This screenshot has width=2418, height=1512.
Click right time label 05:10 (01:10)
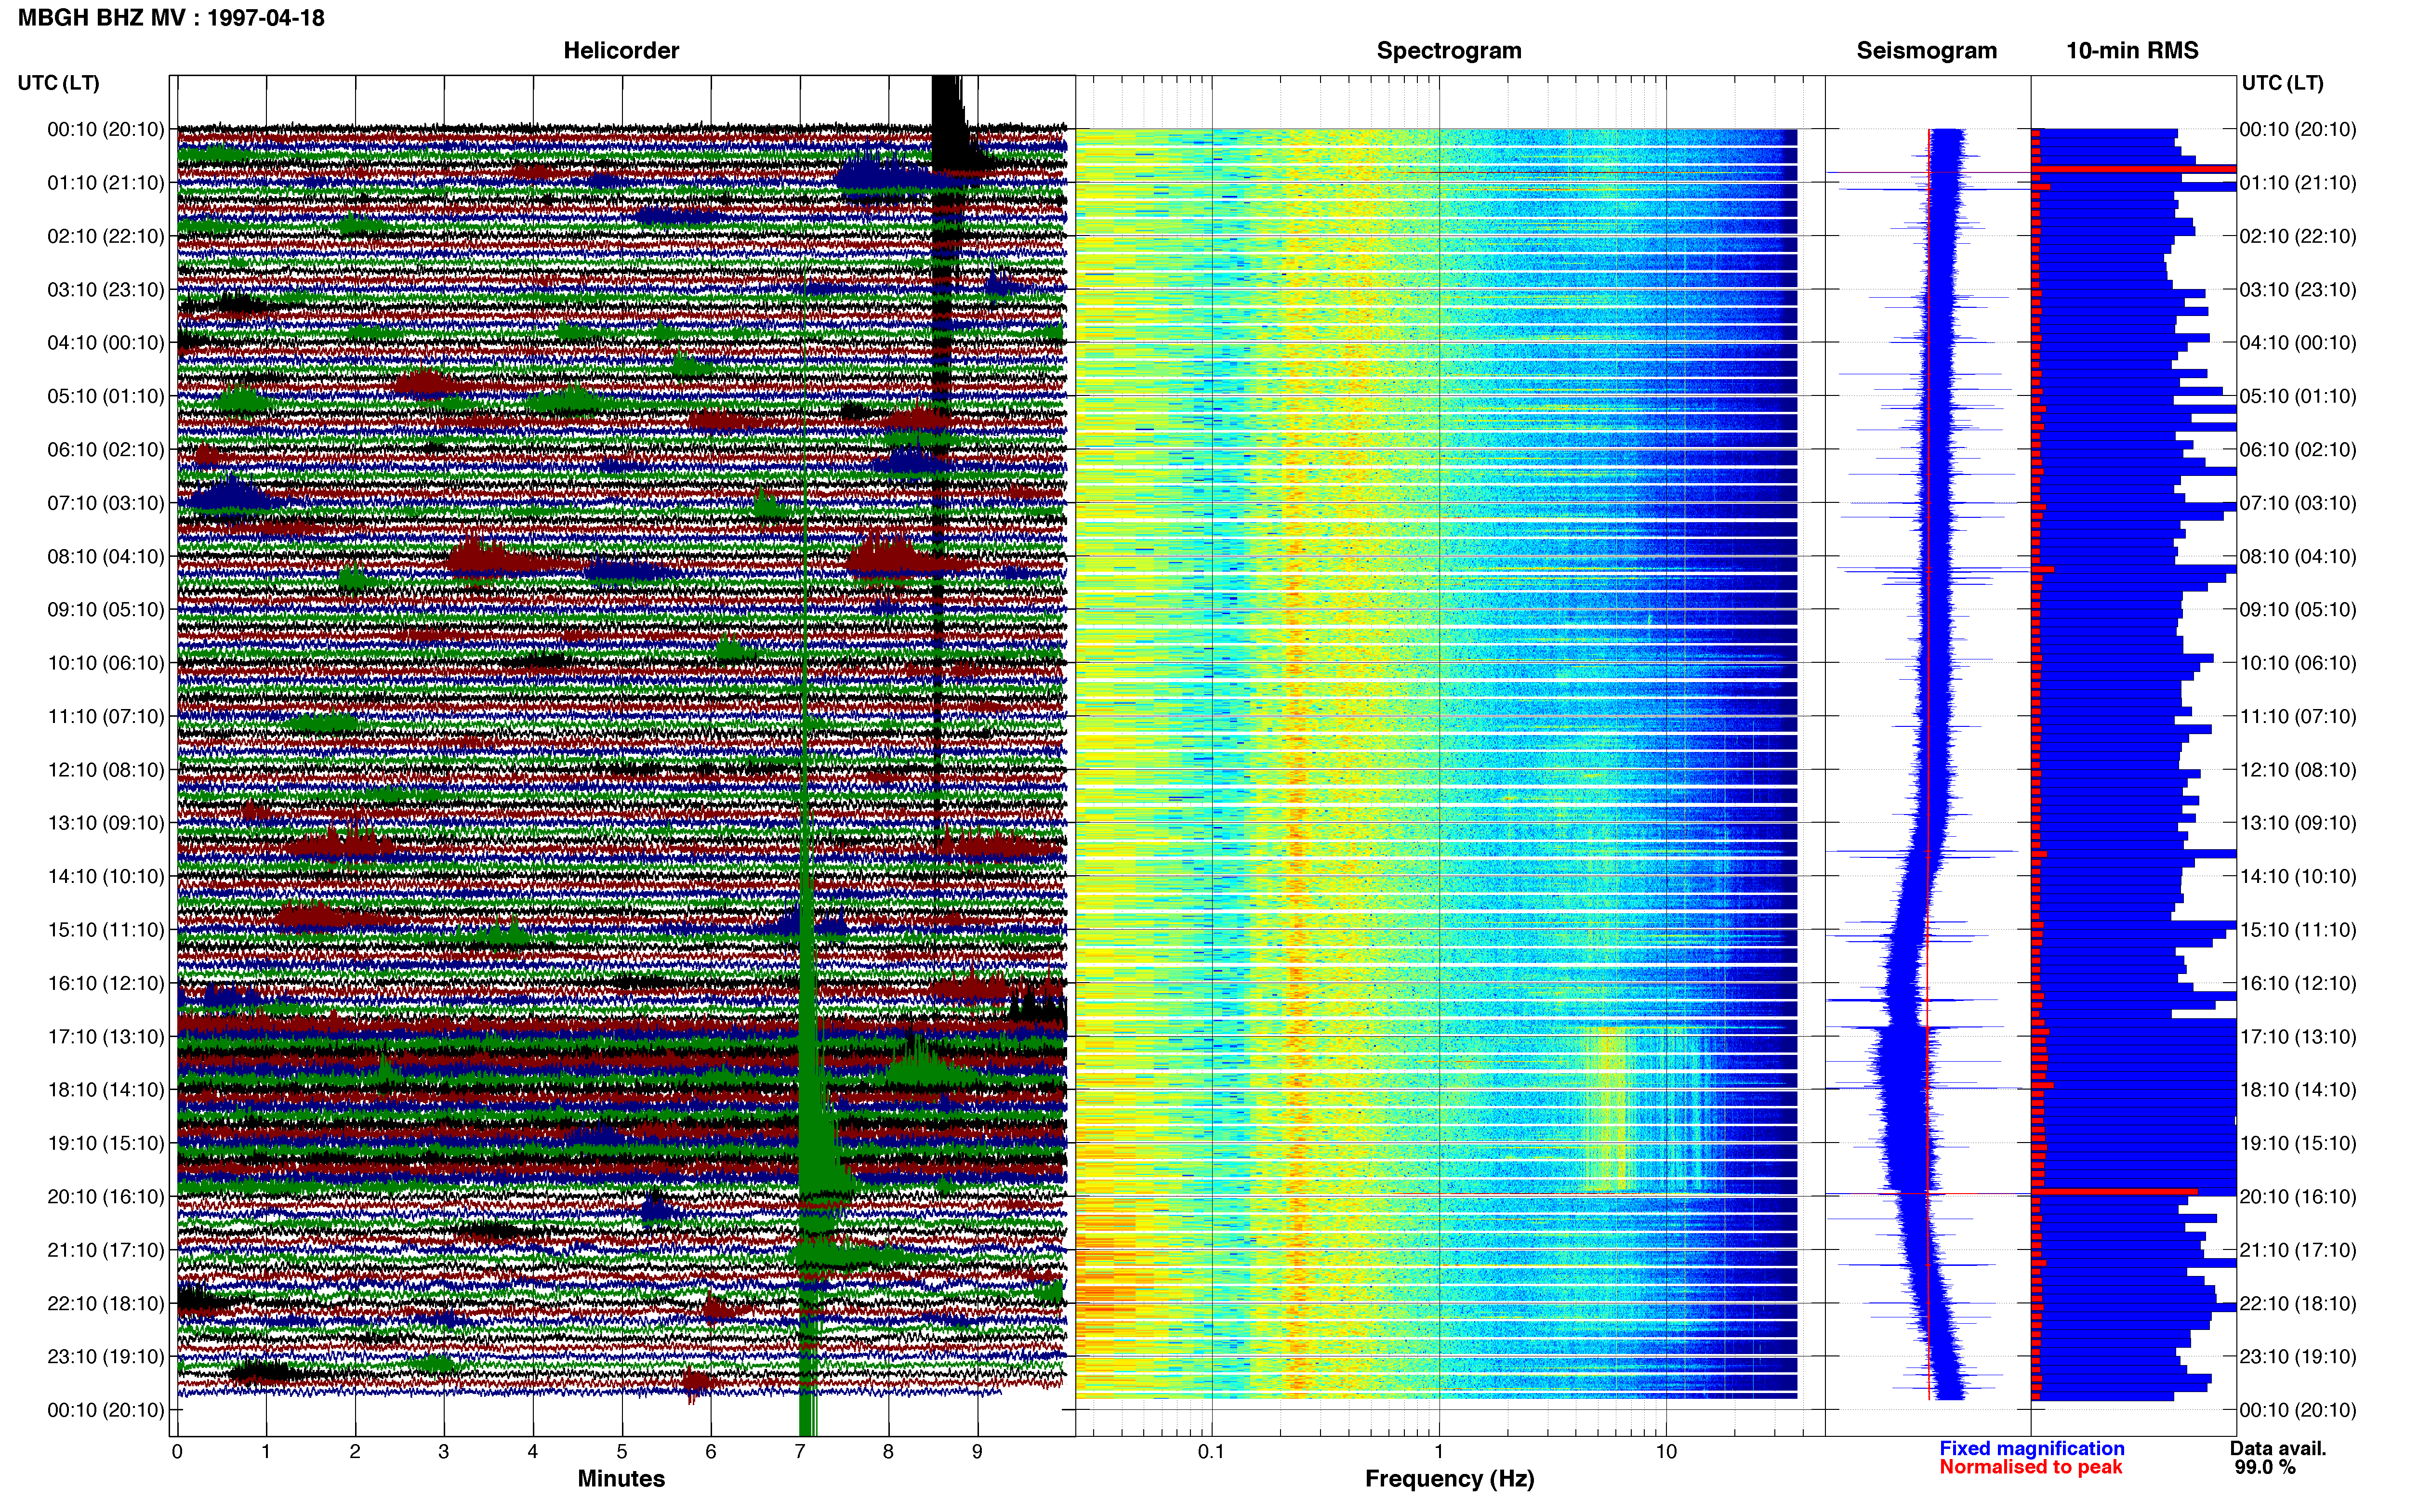(2298, 396)
